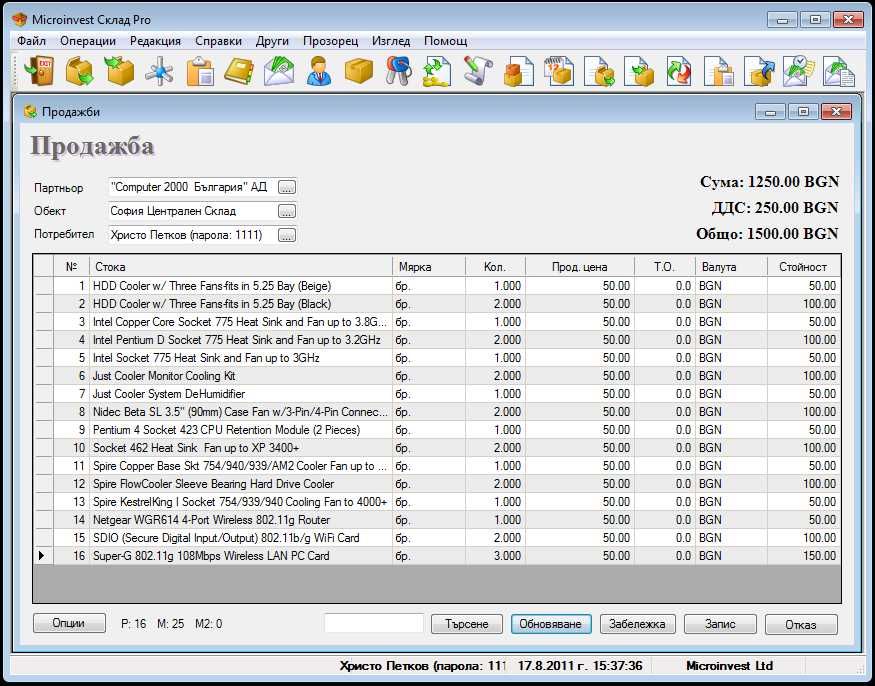Click the Кол. column header
The image size is (875, 686).
(495, 267)
